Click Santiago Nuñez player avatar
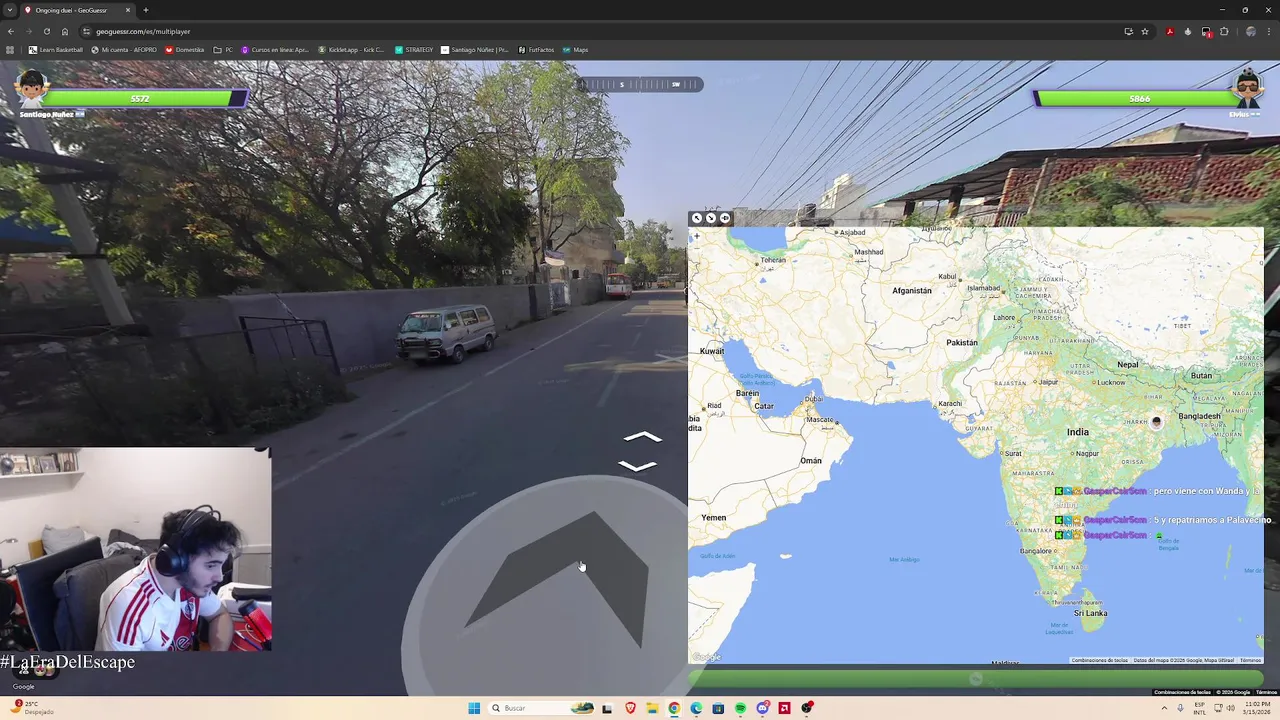Image resolution: width=1280 pixels, height=720 pixels. (32, 89)
